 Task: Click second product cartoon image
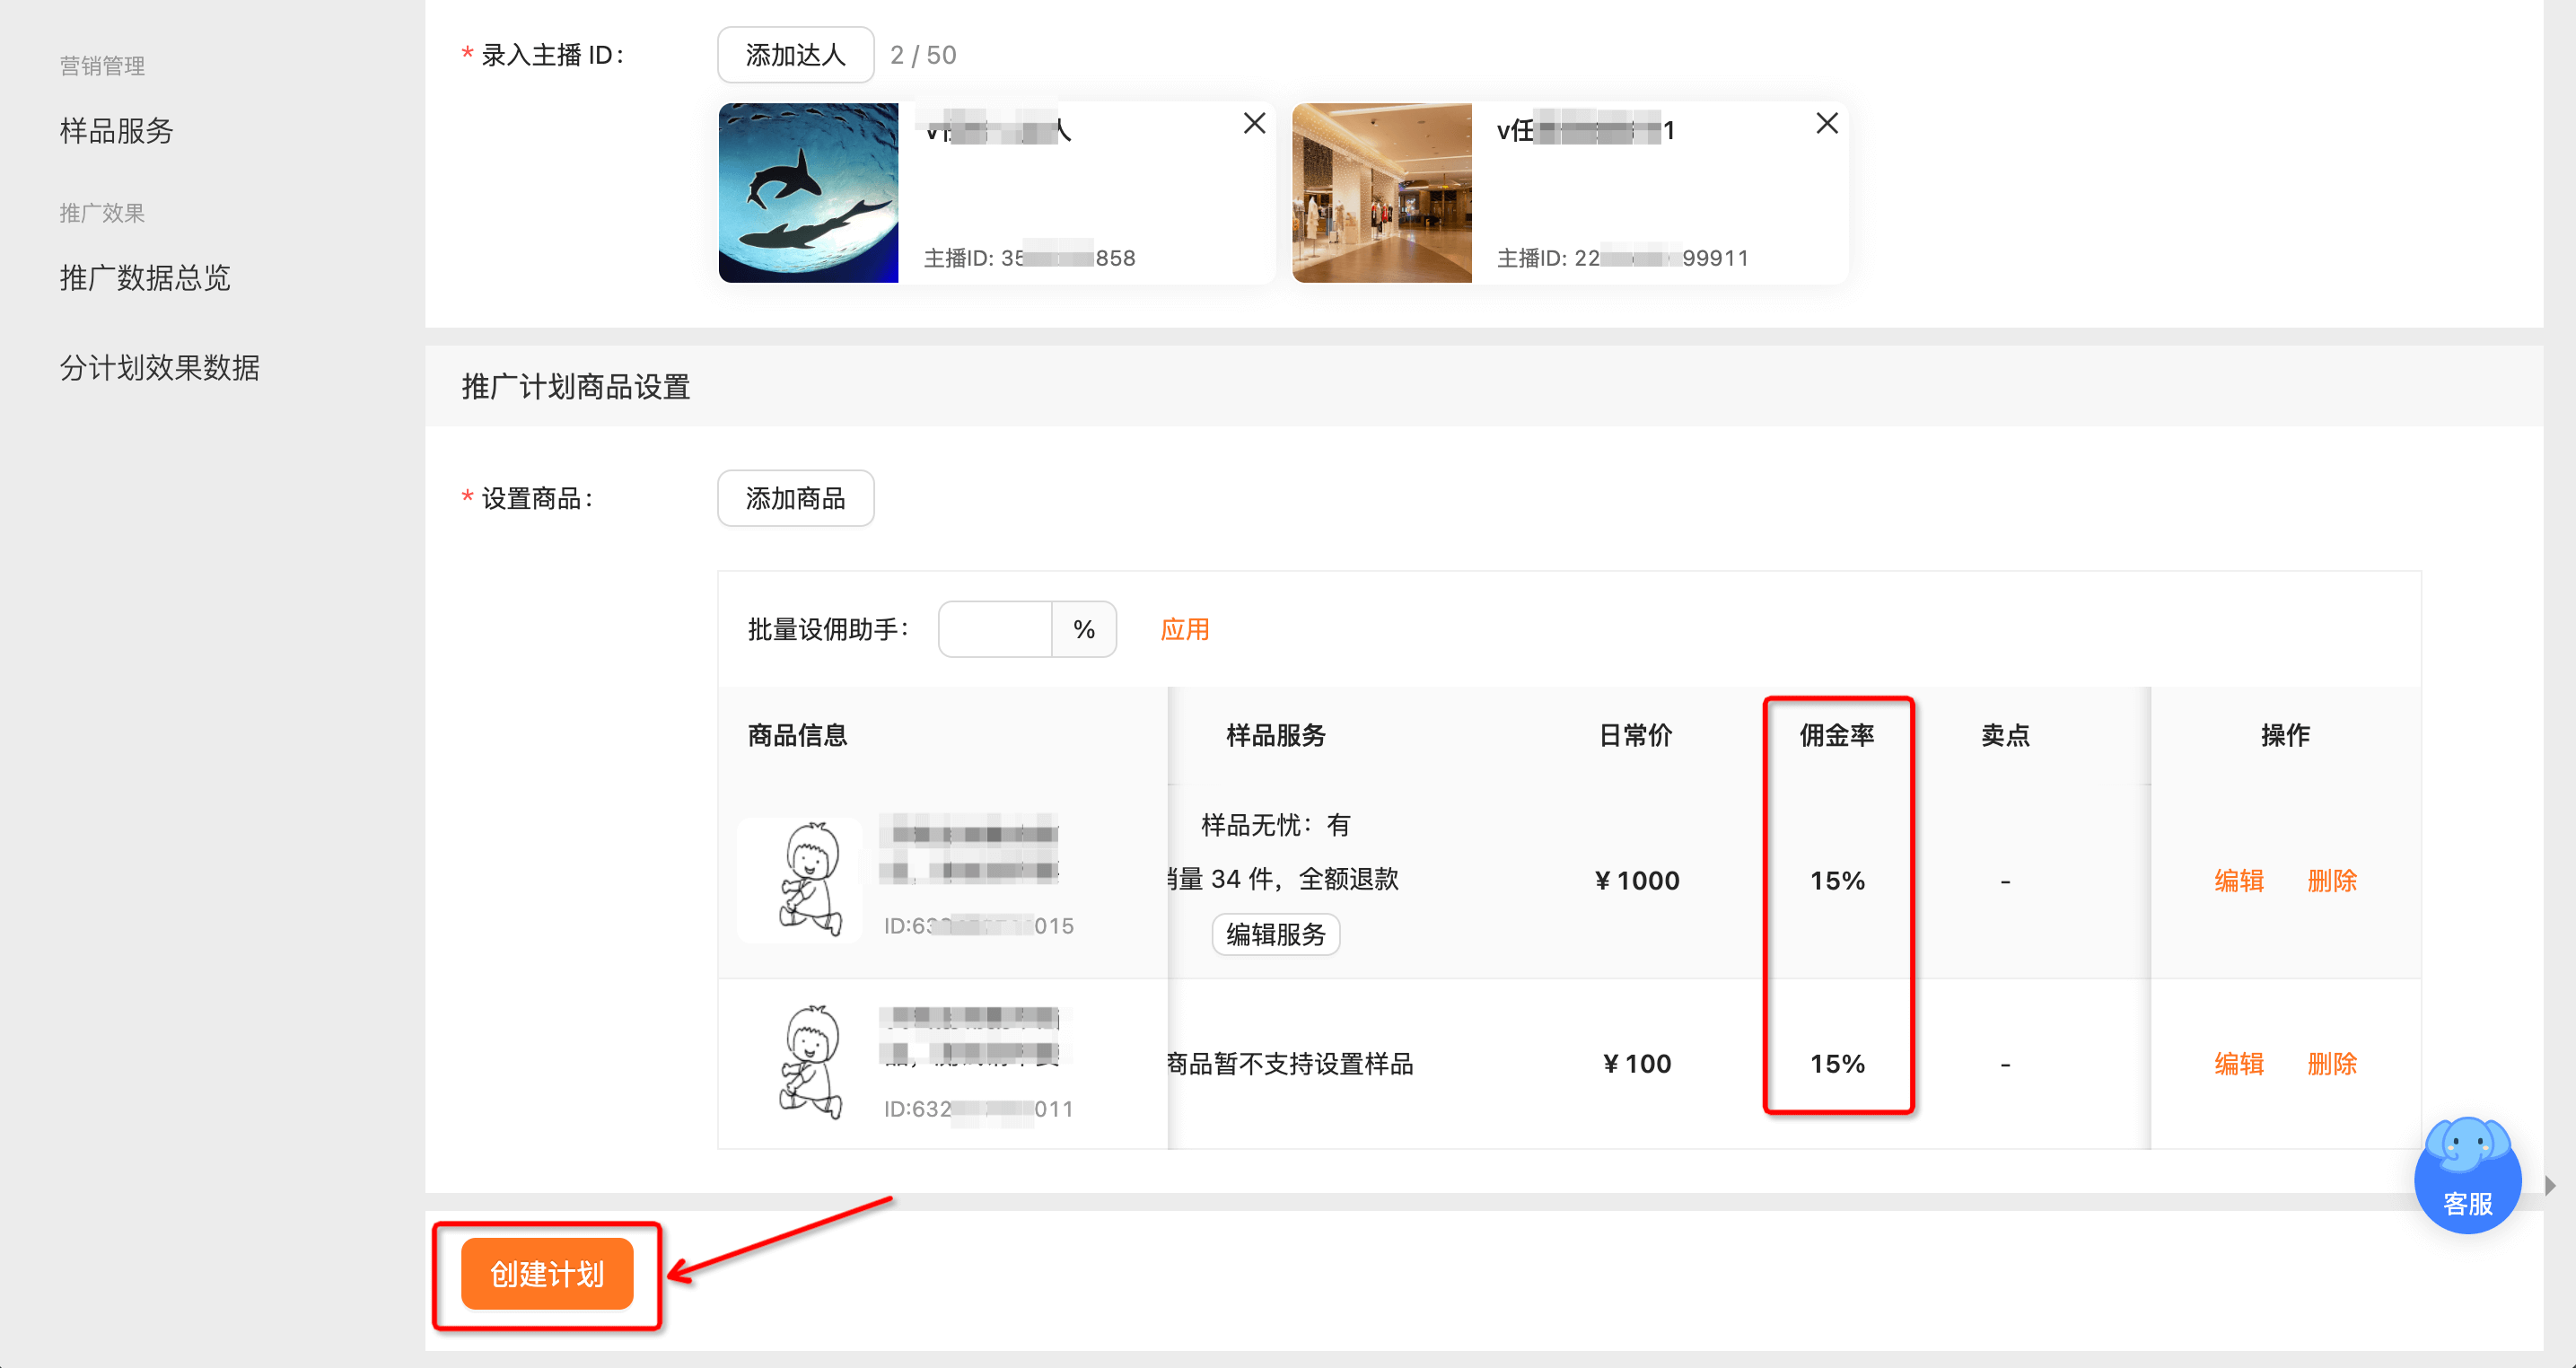coord(808,1063)
